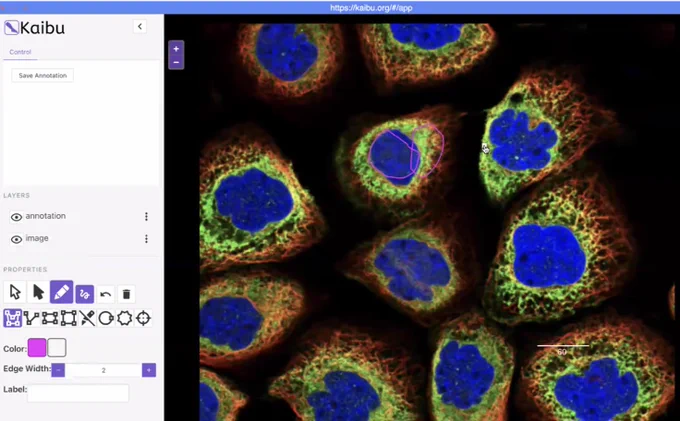Click the Save Annotation button
Screen dimensions: 680x421
pyautogui.click(x=42, y=75)
